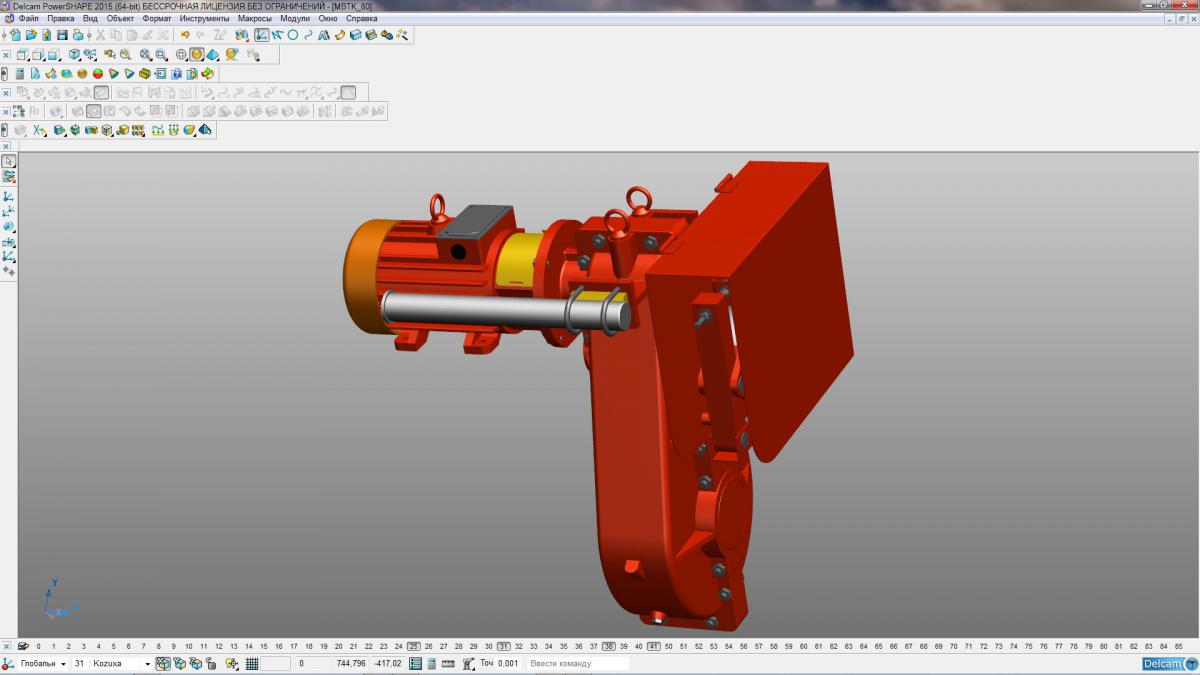Screen dimensions: 1200x675
Task: Toggle level 10 visibility
Action: coord(189,646)
